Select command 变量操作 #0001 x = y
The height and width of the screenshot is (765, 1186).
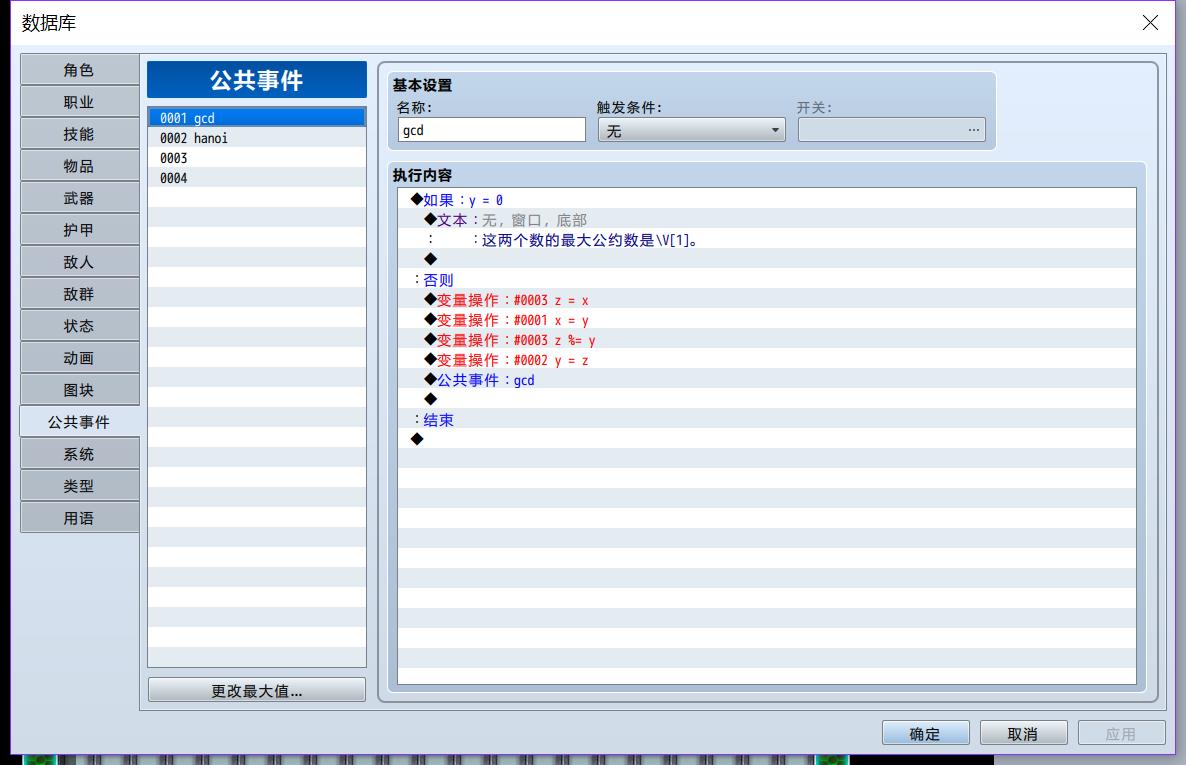pyautogui.click(x=766, y=320)
